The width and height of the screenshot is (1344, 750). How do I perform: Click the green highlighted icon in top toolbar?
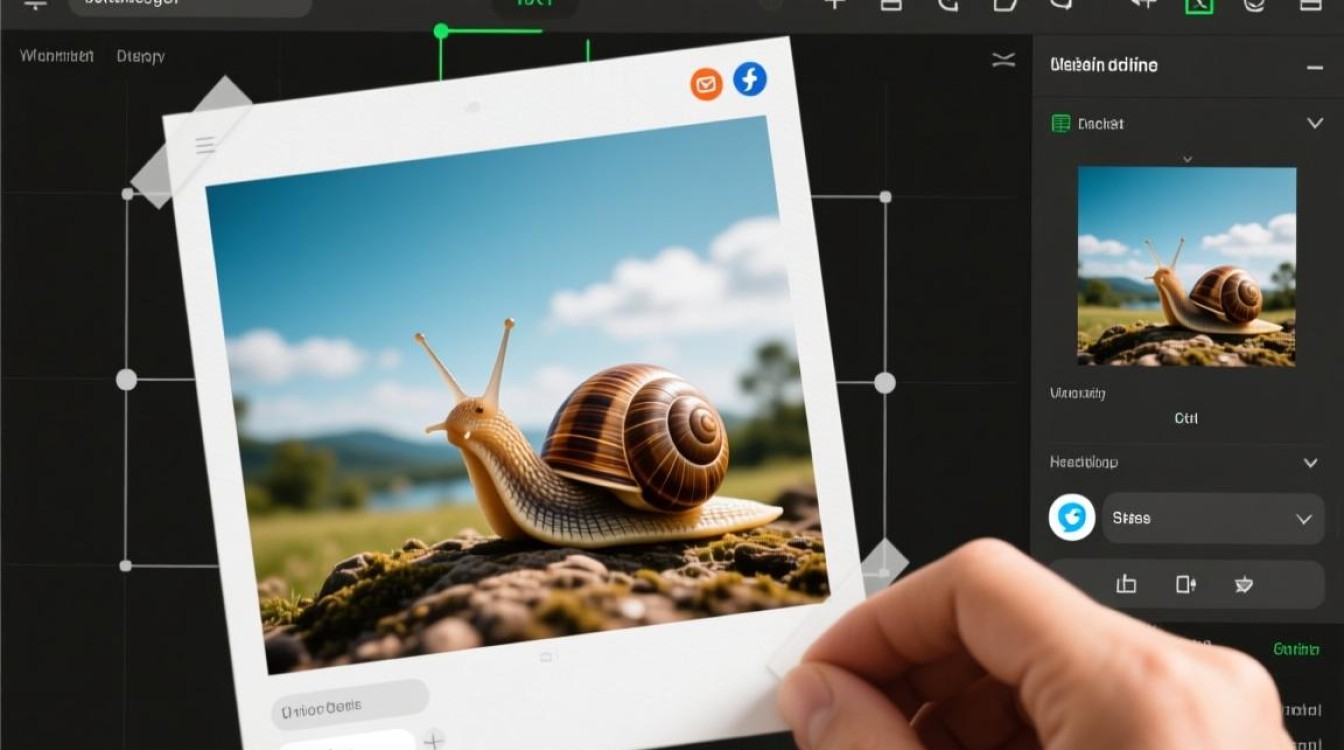1199,5
